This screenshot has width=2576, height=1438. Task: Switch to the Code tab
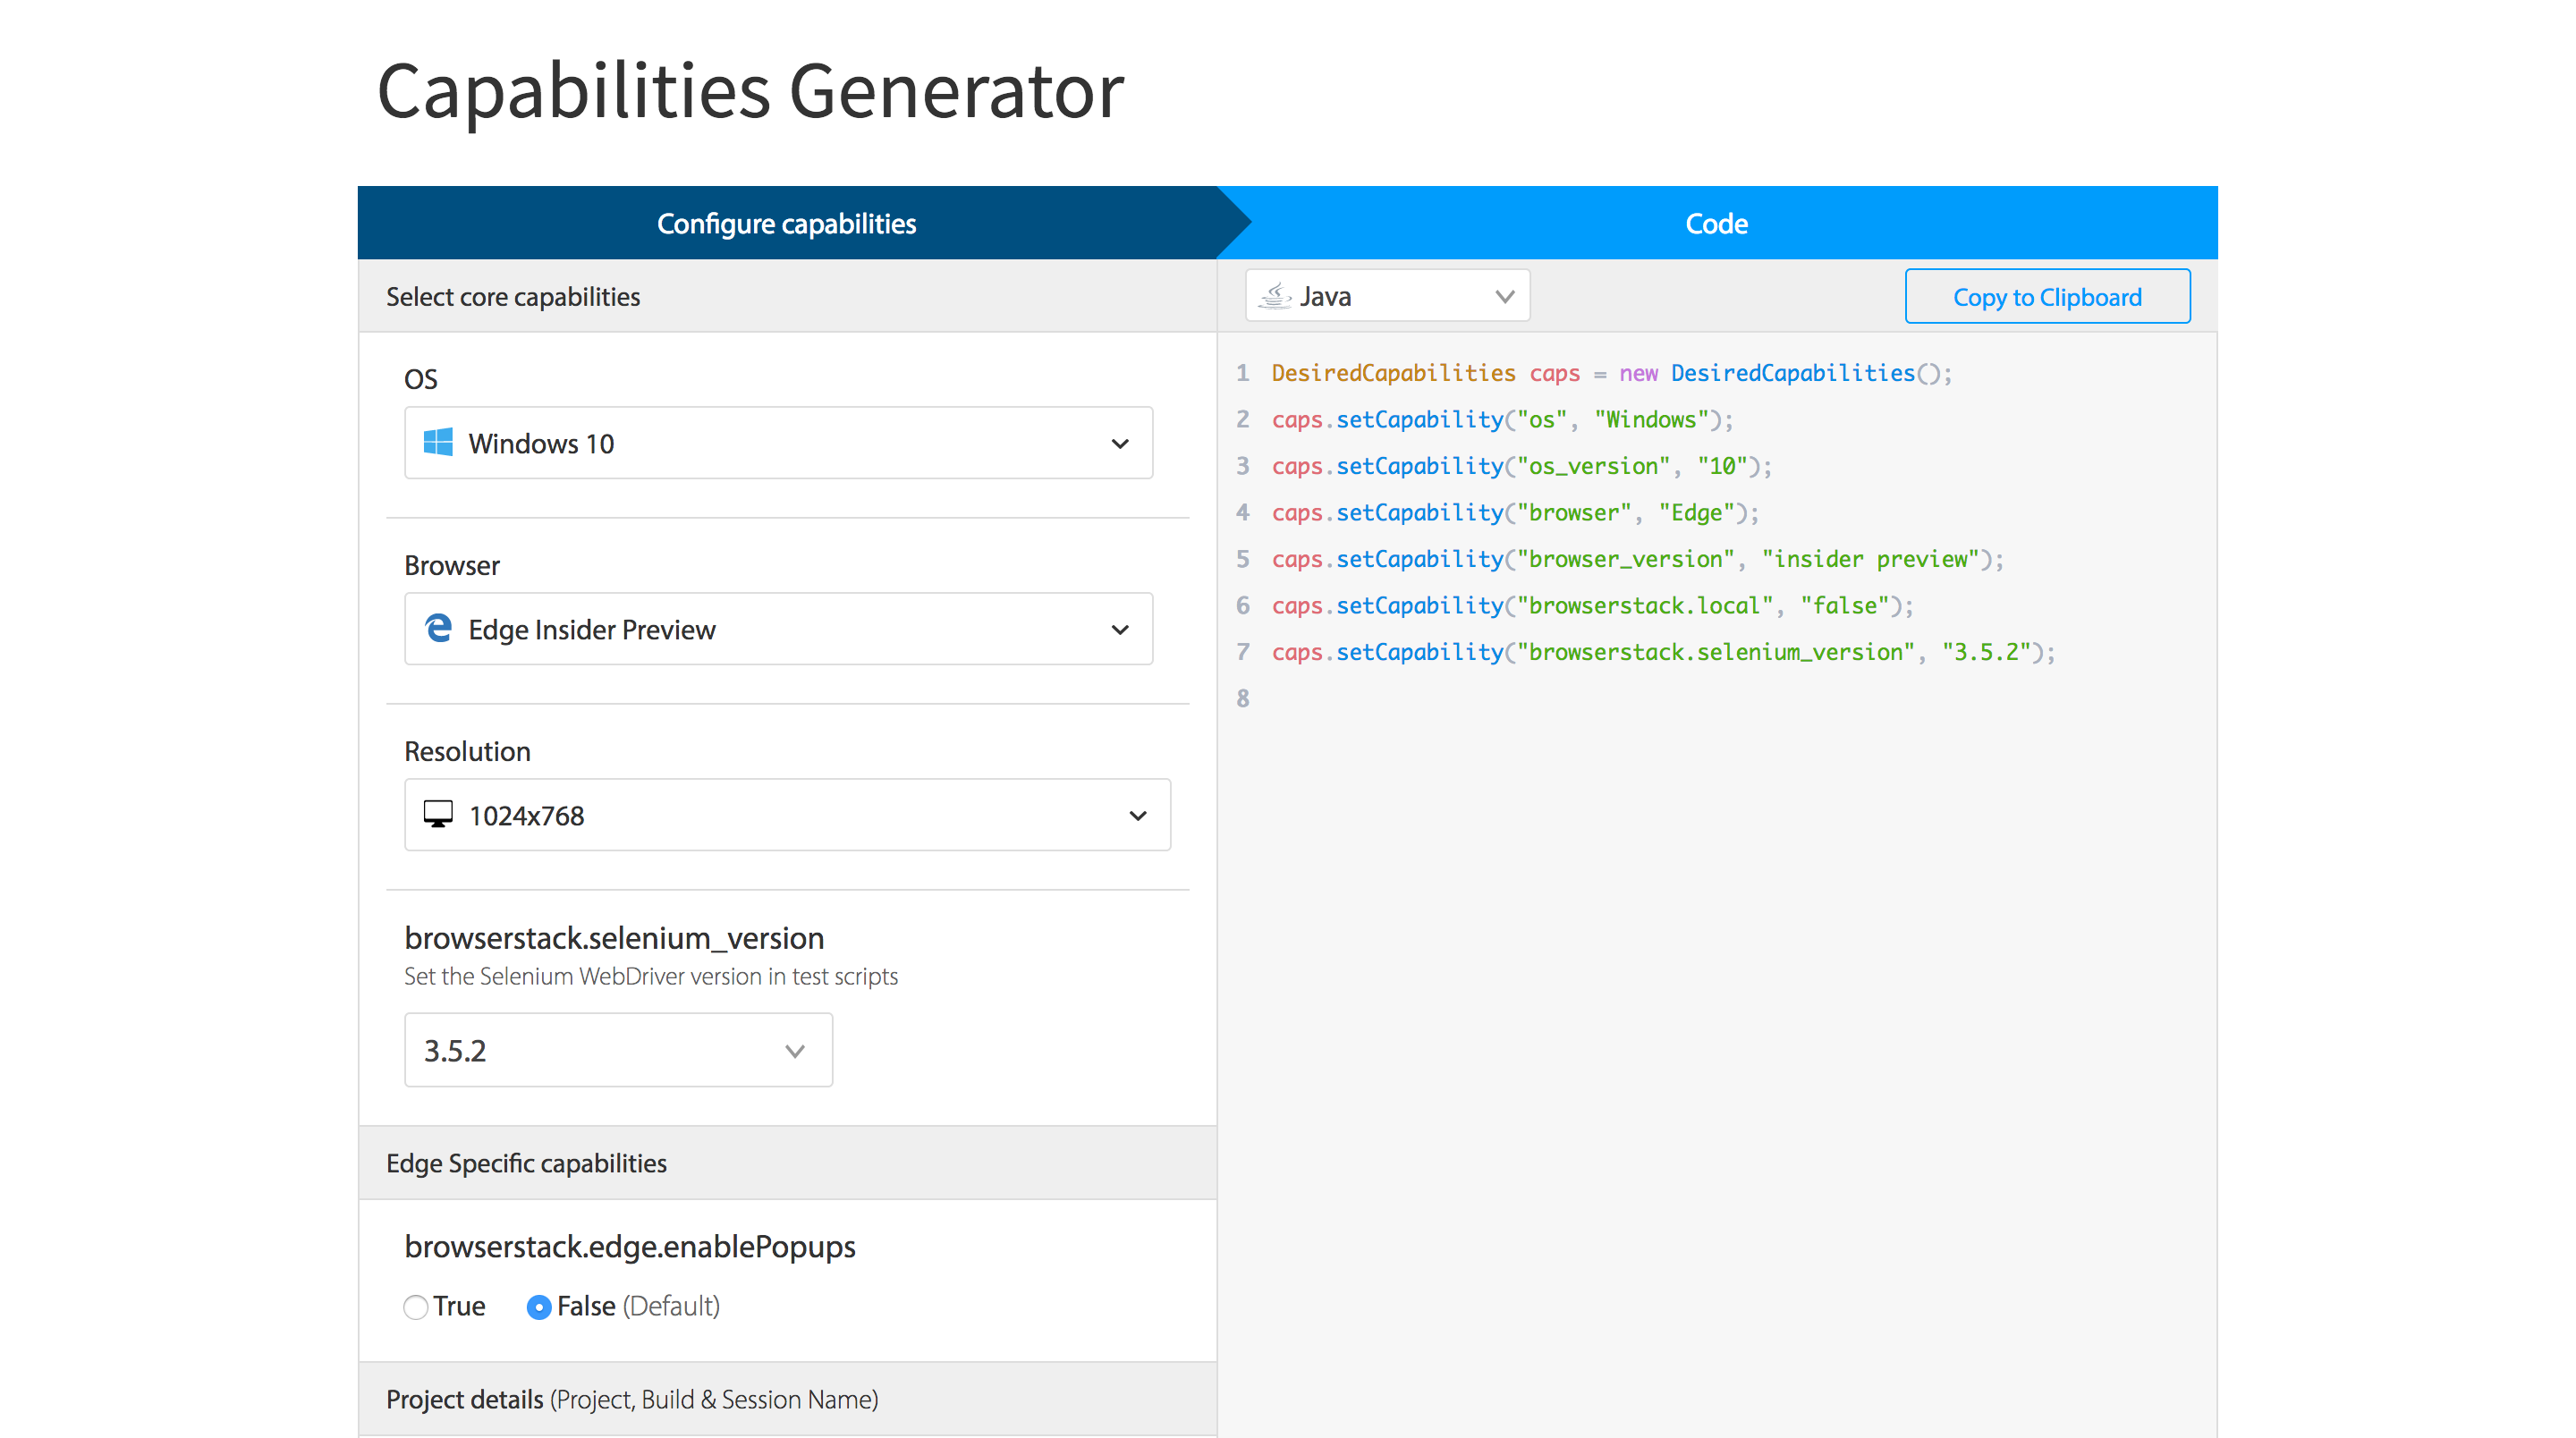pyautogui.click(x=1716, y=223)
